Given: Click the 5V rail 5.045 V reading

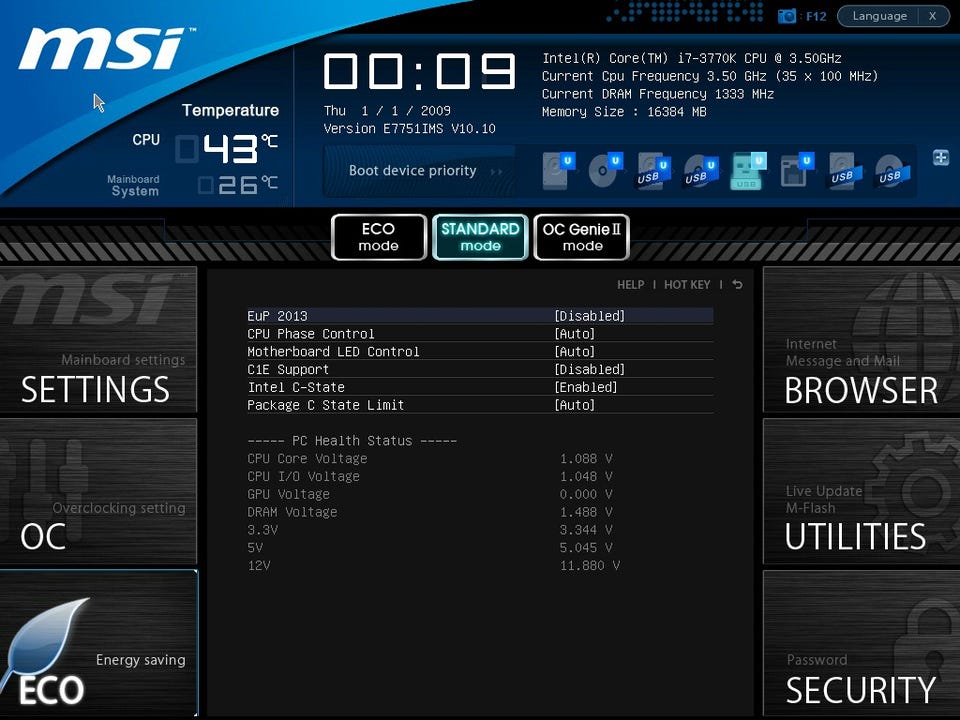Looking at the screenshot, I should click(x=586, y=547).
